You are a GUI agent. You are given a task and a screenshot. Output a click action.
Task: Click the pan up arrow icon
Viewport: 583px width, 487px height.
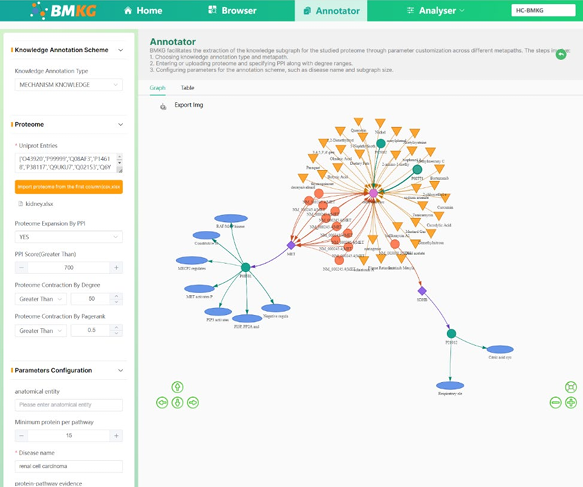click(x=177, y=387)
